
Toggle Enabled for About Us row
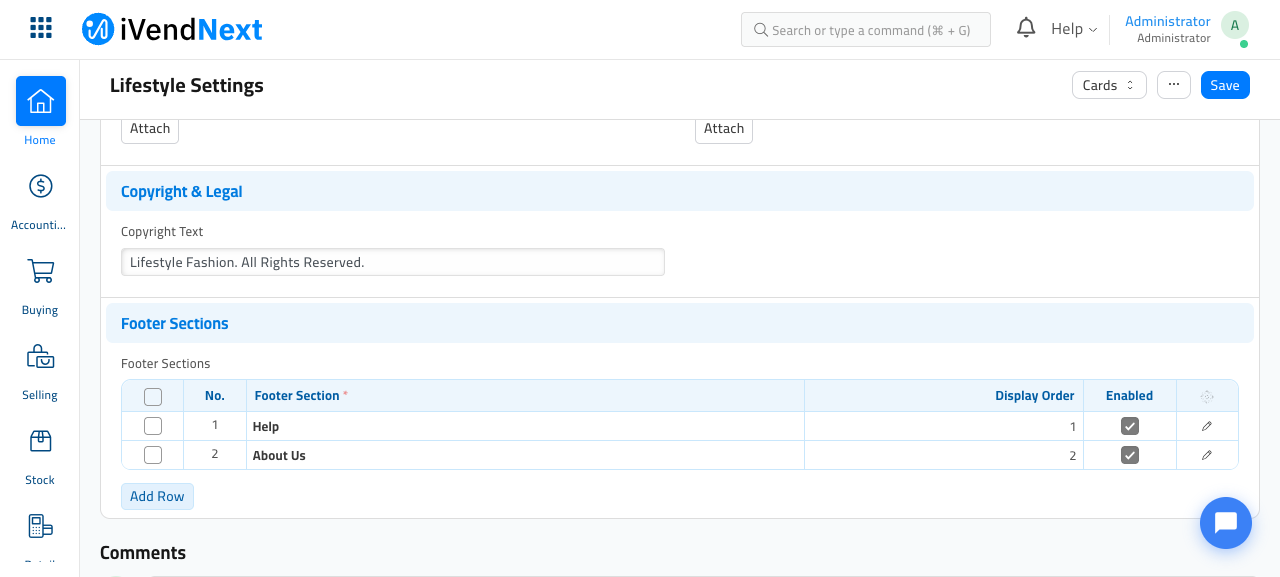(1130, 455)
